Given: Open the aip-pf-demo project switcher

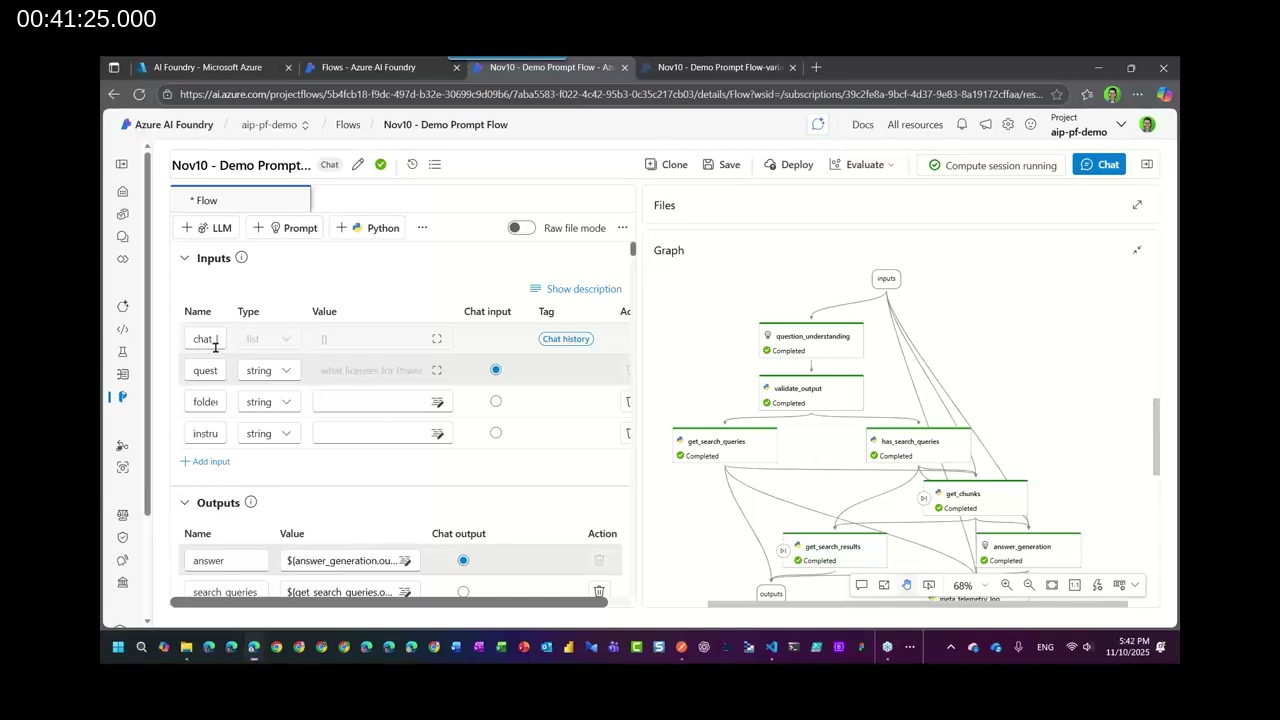Looking at the screenshot, I should (275, 125).
